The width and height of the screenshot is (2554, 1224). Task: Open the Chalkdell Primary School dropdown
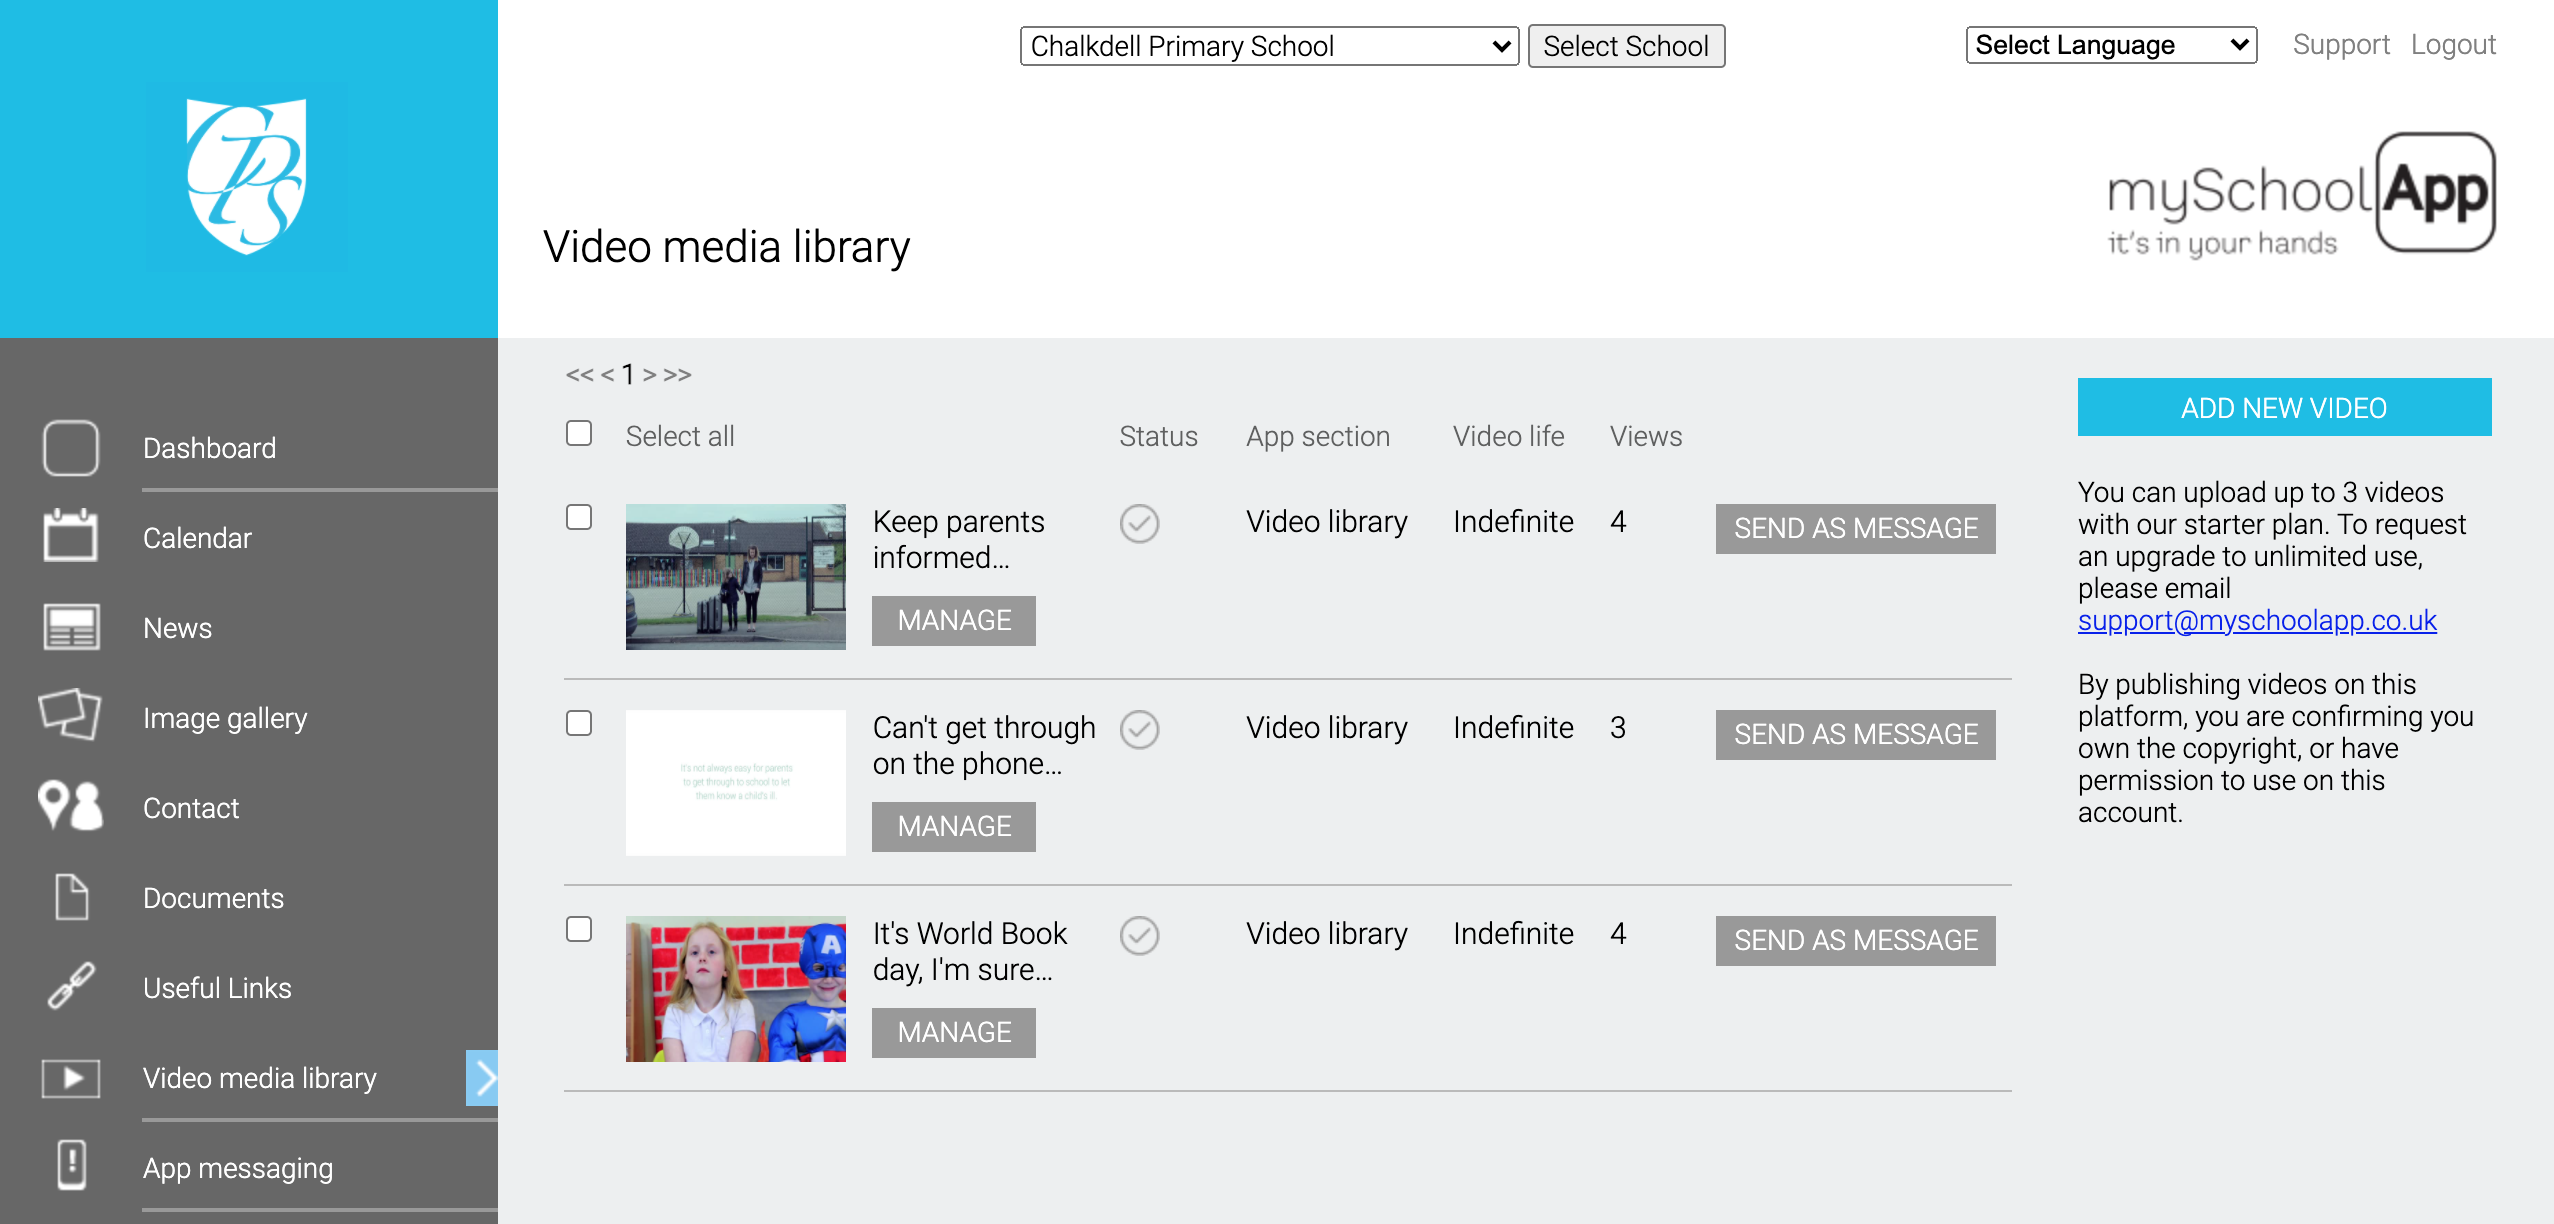(x=1269, y=46)
